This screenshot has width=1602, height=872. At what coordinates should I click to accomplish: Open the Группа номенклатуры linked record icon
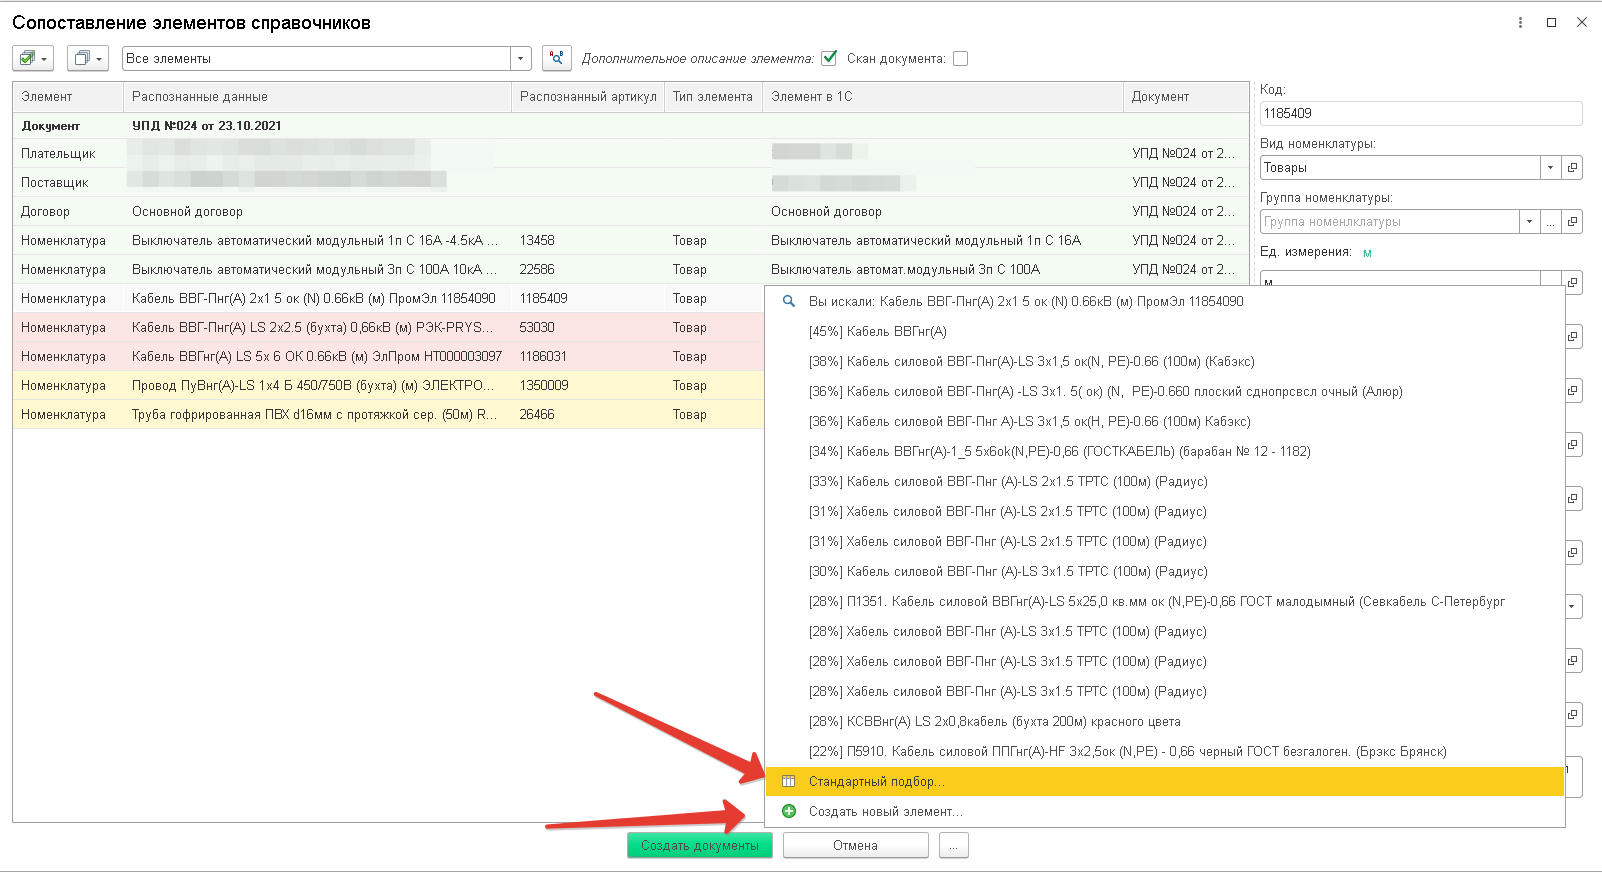click(x=1573, y=222)
